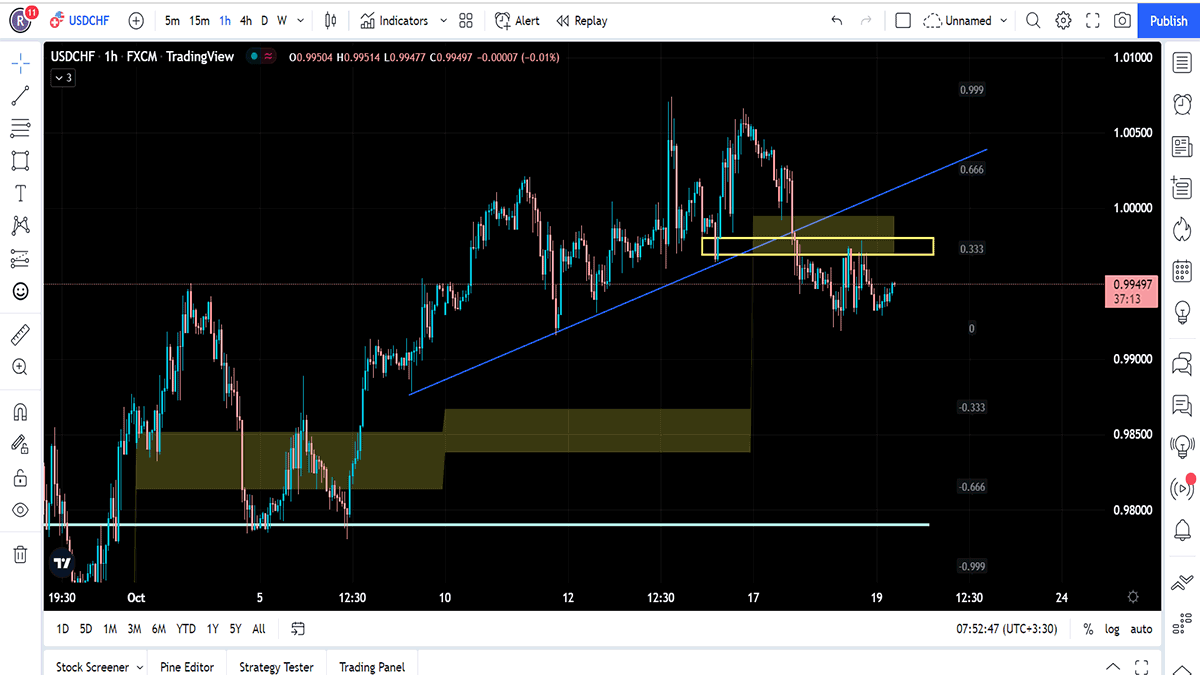Select the Text annotation tool
Screen dimensions: 1200x675
pos(20,193)
